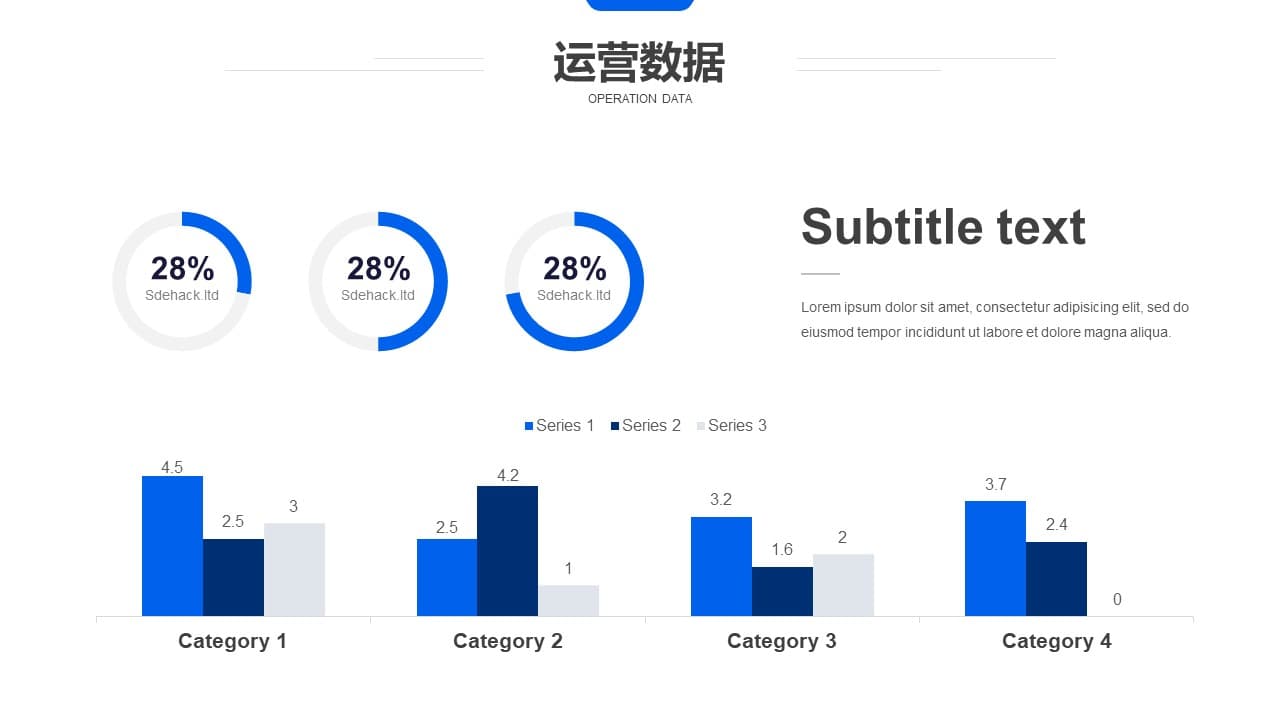Click the Sdehack.ltd label in first donut
Viewport: 1280px width, 720px height.
tap(182, 295)
